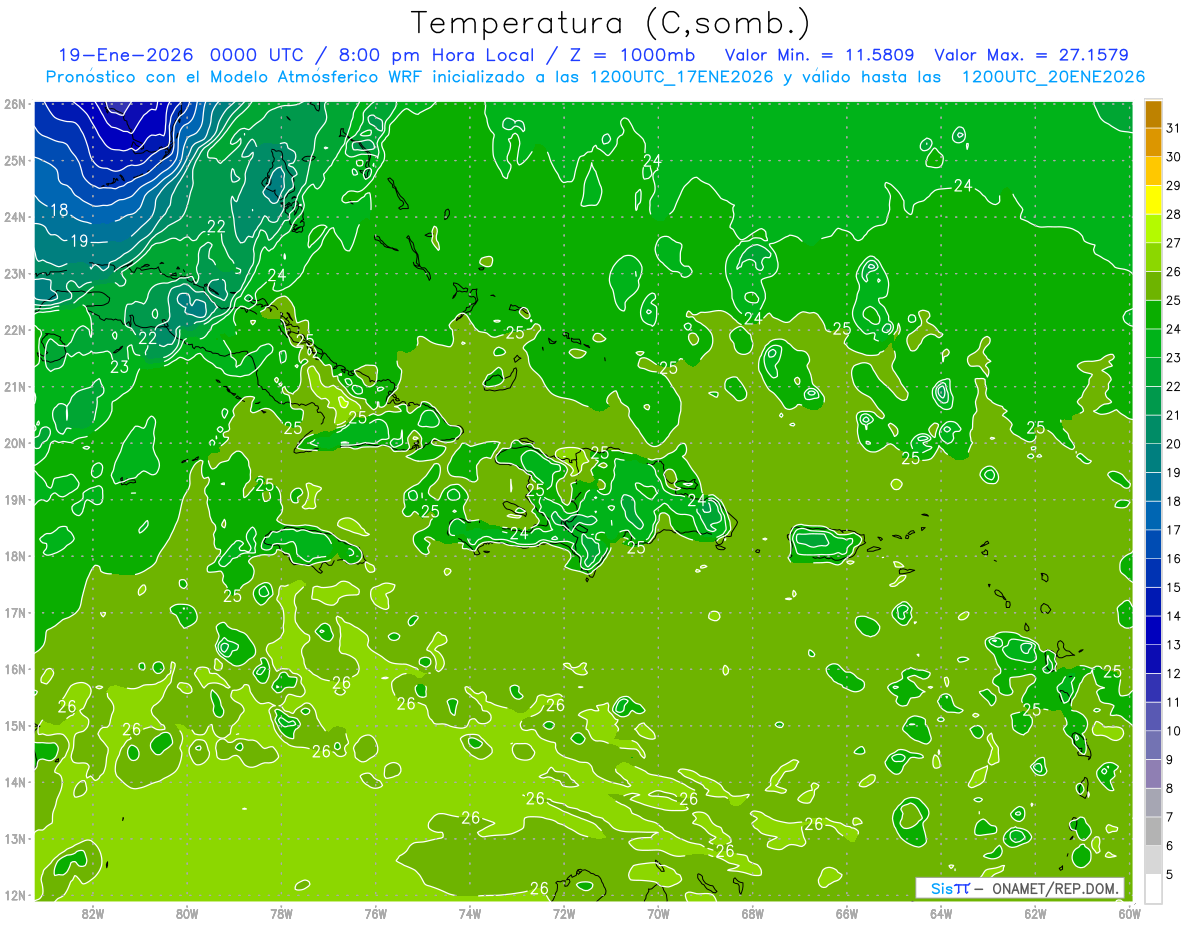
Task: Click the brown colorbar segment above 31
Action: [1153, 114]
